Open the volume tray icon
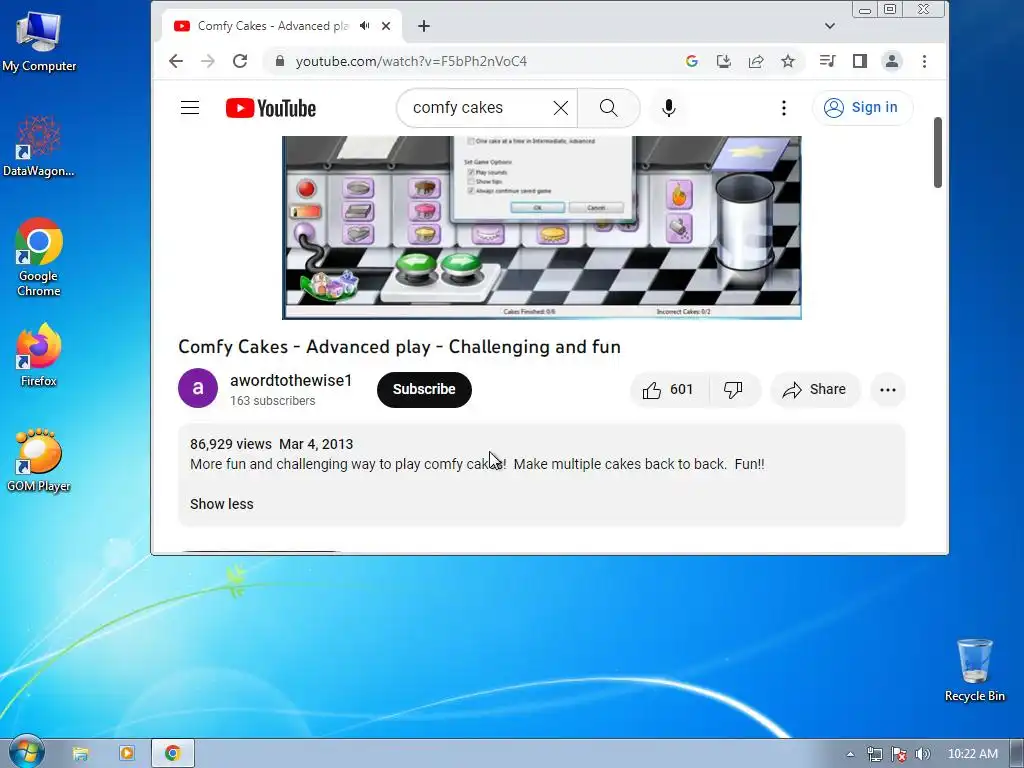This screenshot has width=1024, height=768. point(922,754)
